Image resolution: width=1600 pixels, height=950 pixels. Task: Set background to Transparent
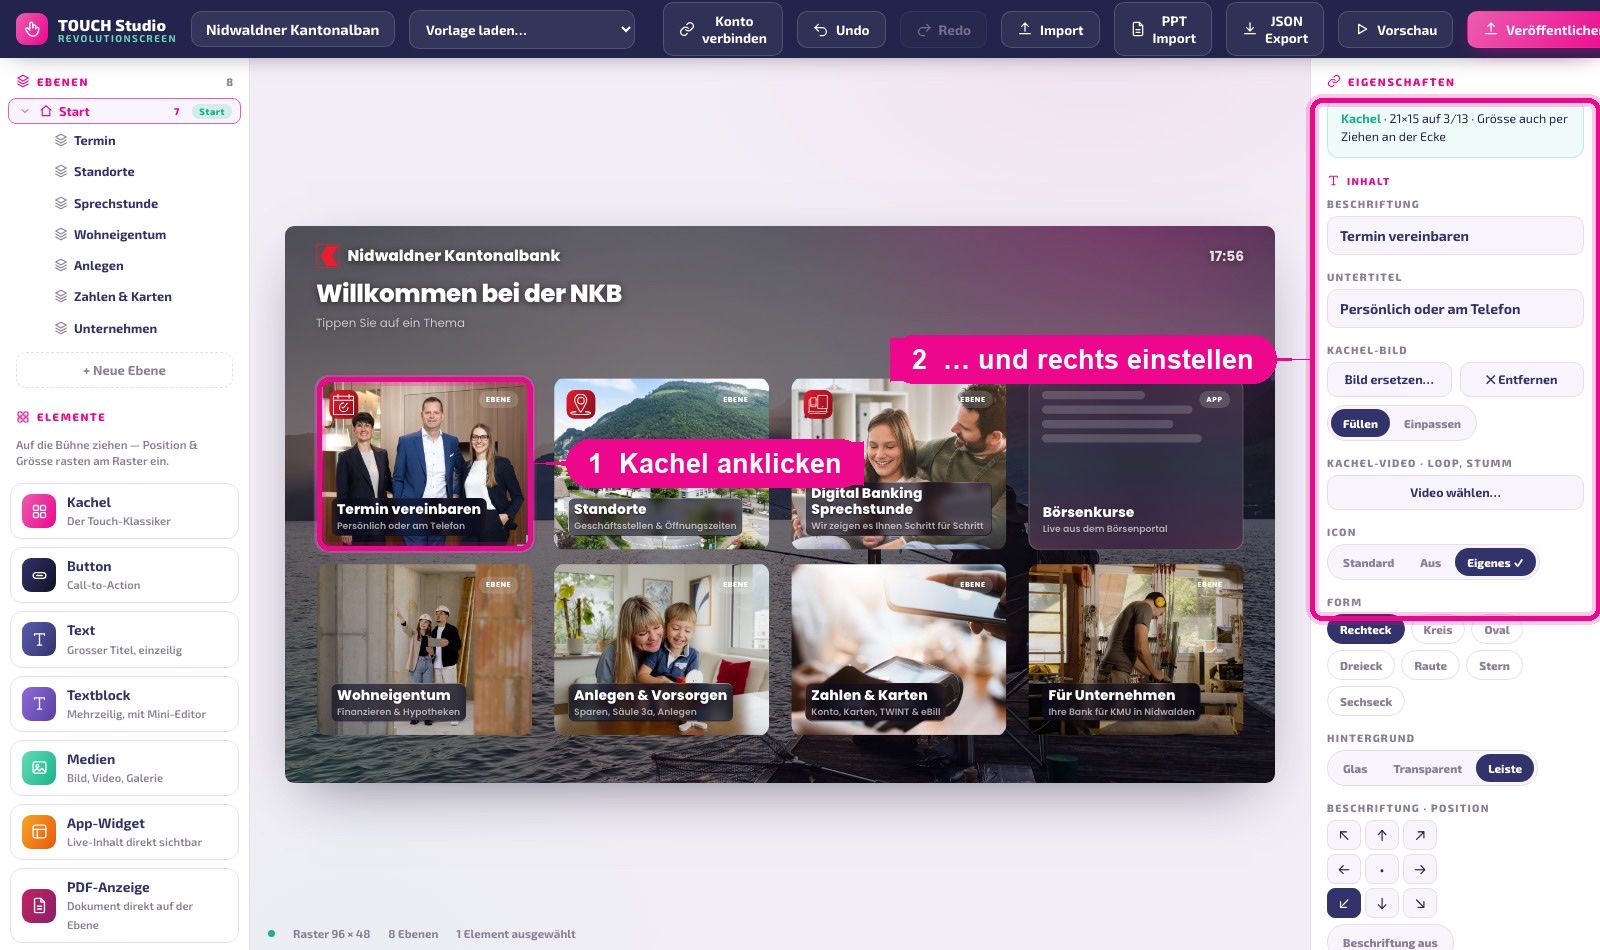click(1427, 769)
